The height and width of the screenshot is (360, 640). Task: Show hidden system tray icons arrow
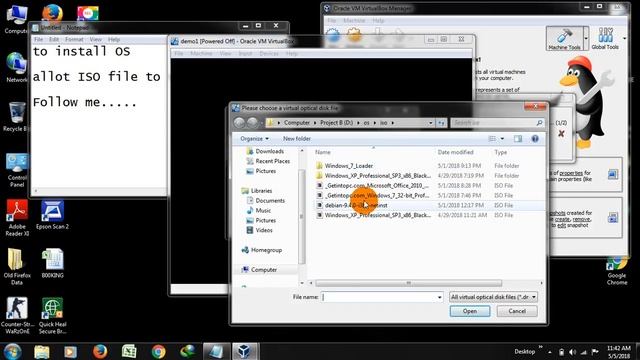550,352
